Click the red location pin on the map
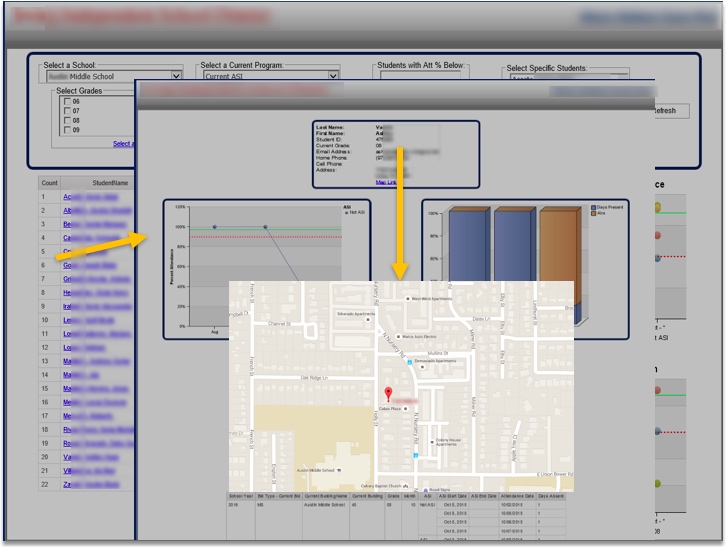This screenshot has height=547, width=726. point(388,394)
